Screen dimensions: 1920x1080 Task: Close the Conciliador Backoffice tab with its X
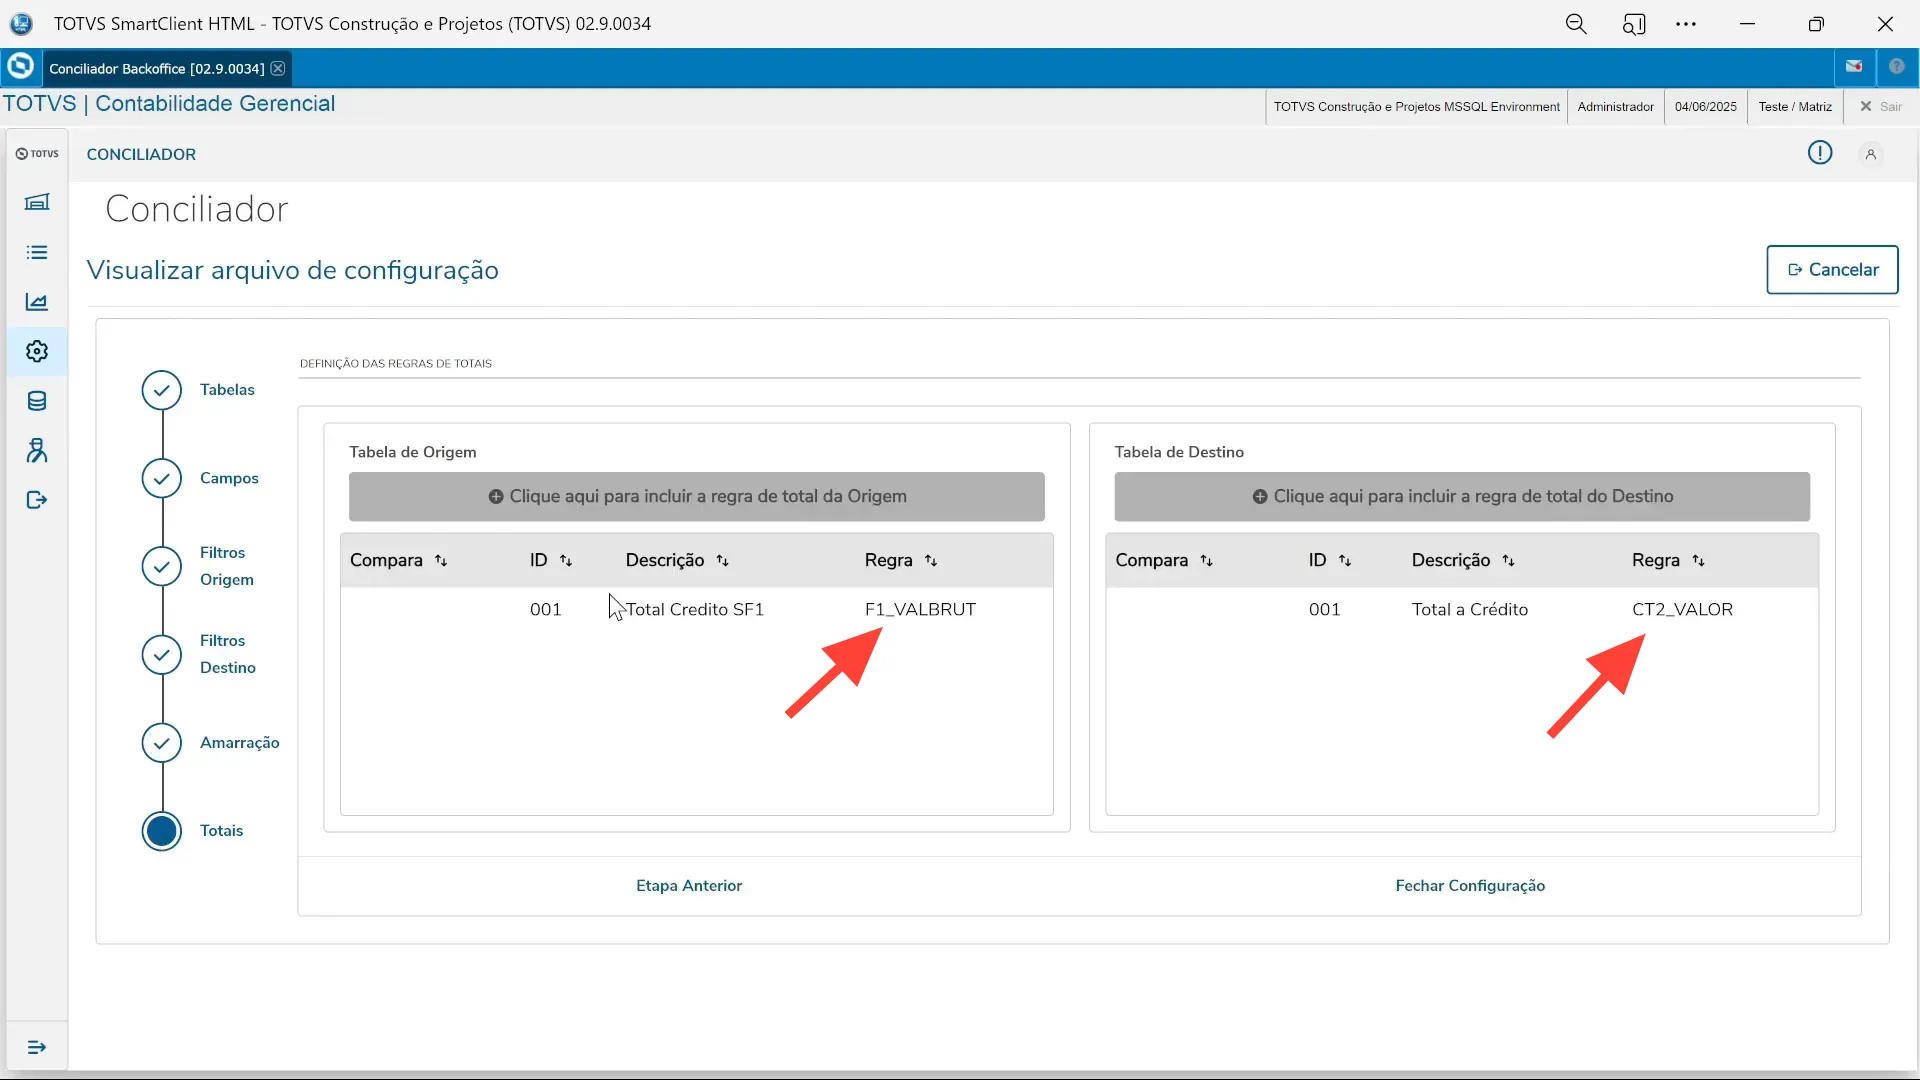(x=278, y=68)
